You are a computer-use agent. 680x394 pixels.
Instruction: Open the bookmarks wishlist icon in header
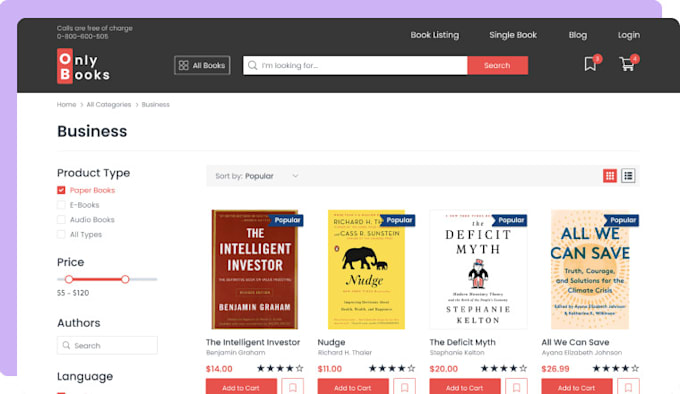point(590,64)
